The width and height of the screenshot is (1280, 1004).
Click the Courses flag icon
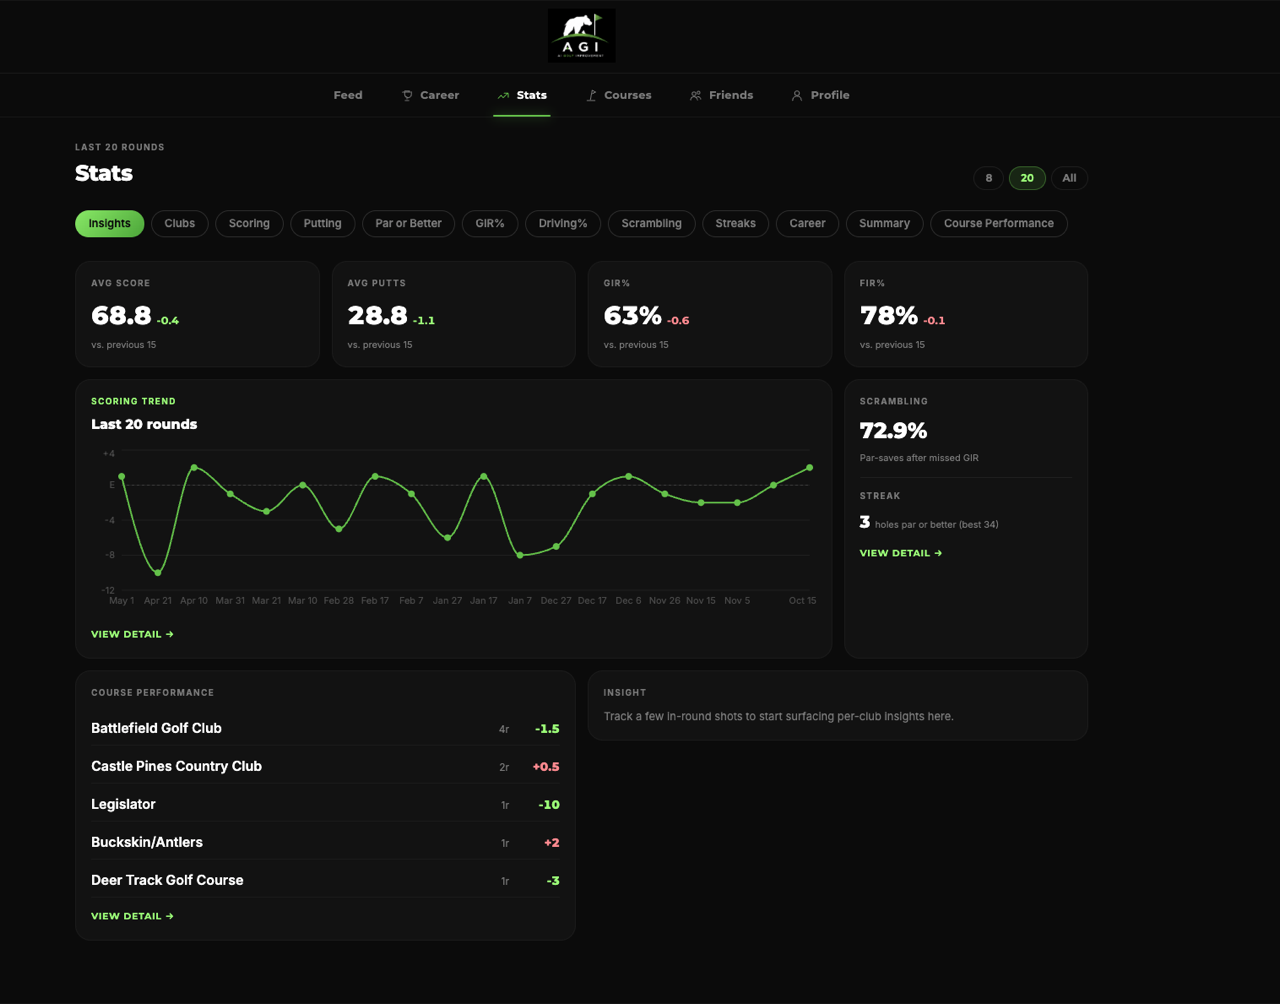coord(591,96)
